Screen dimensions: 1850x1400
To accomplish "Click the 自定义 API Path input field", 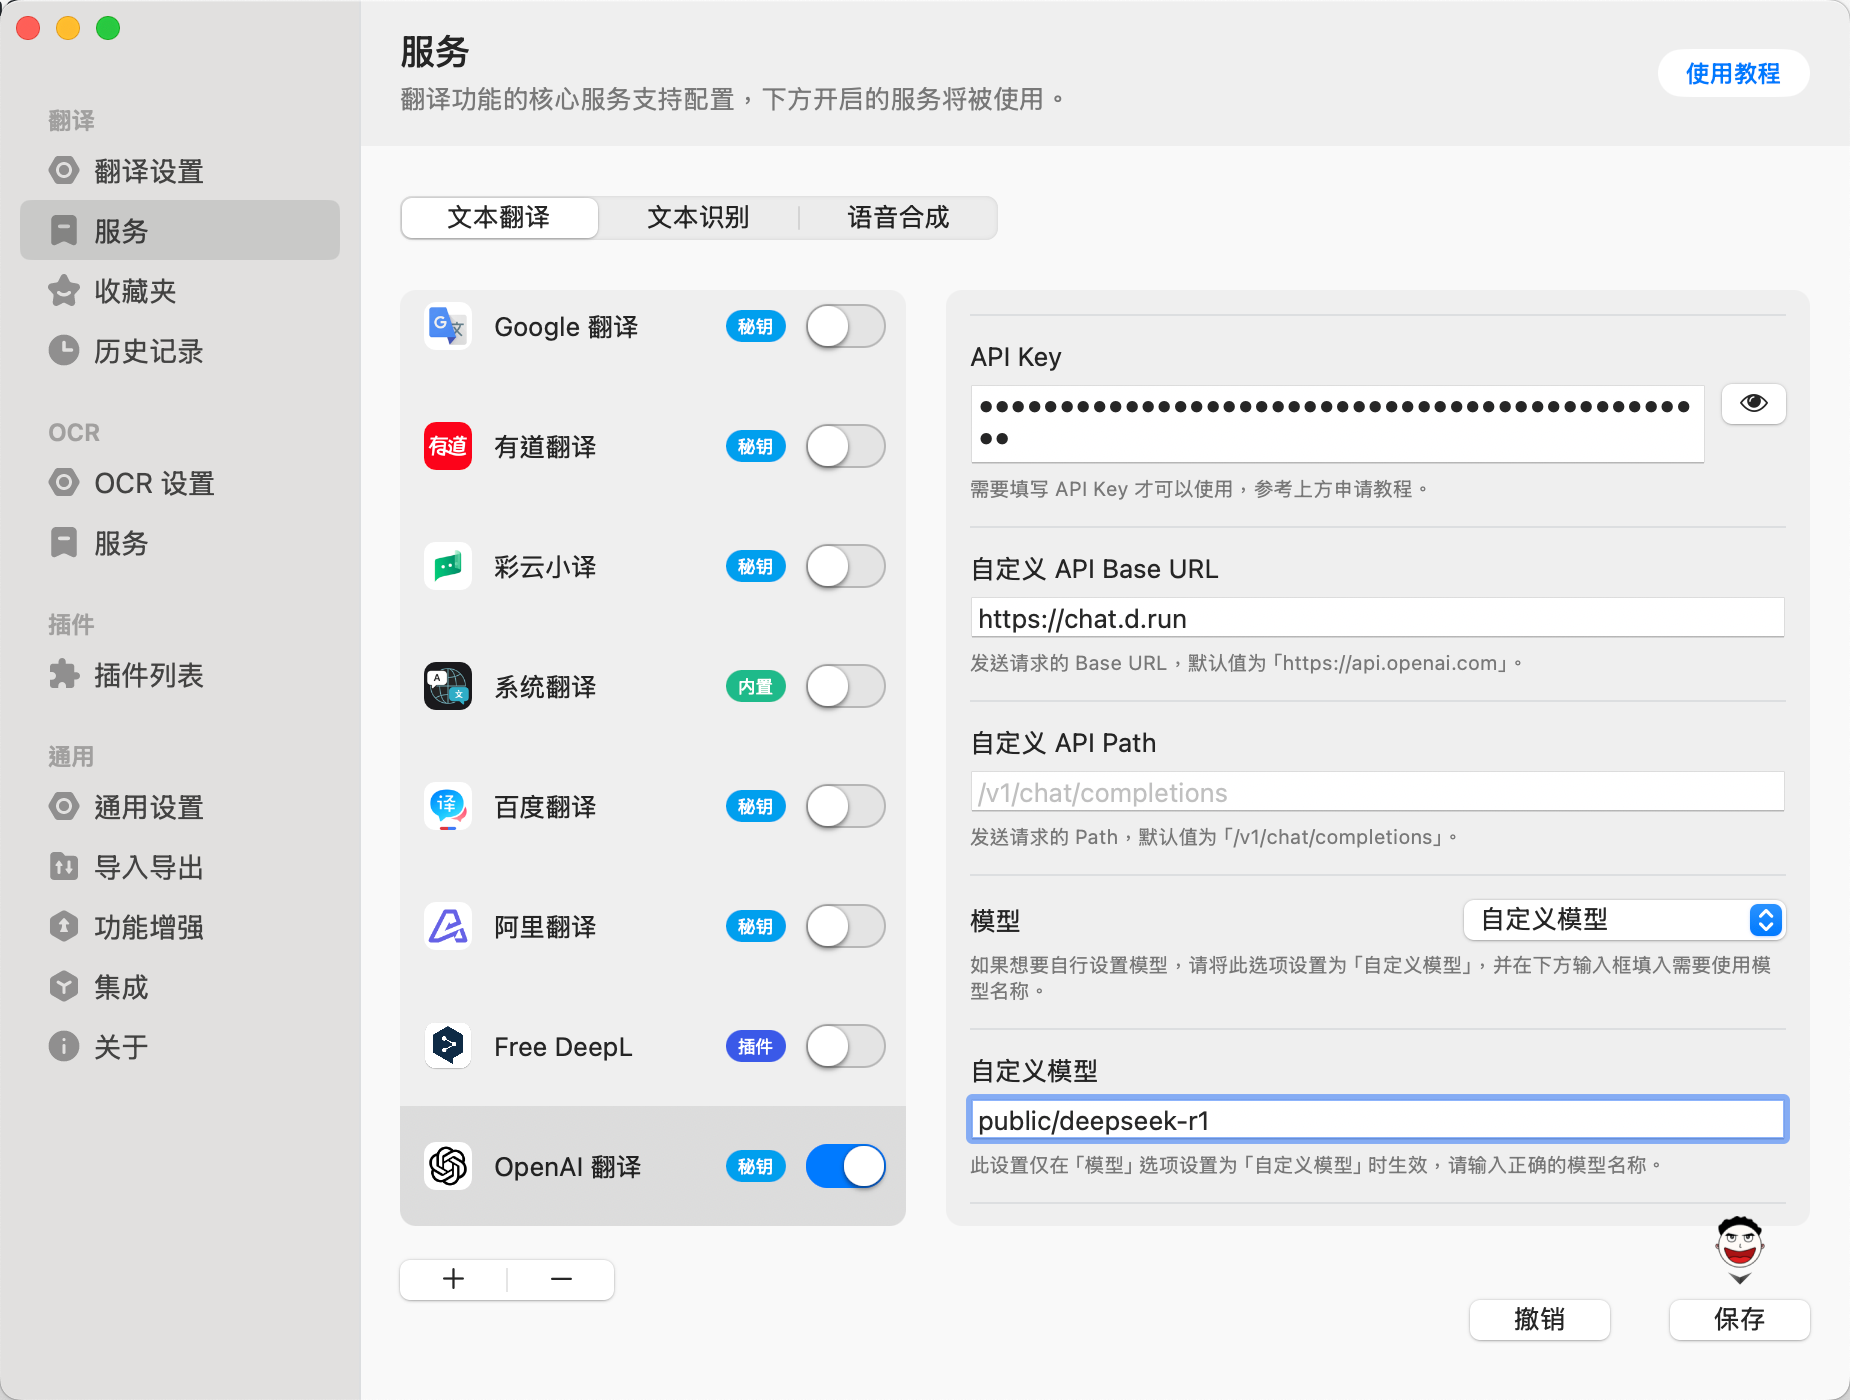I will pos(1377,792).
